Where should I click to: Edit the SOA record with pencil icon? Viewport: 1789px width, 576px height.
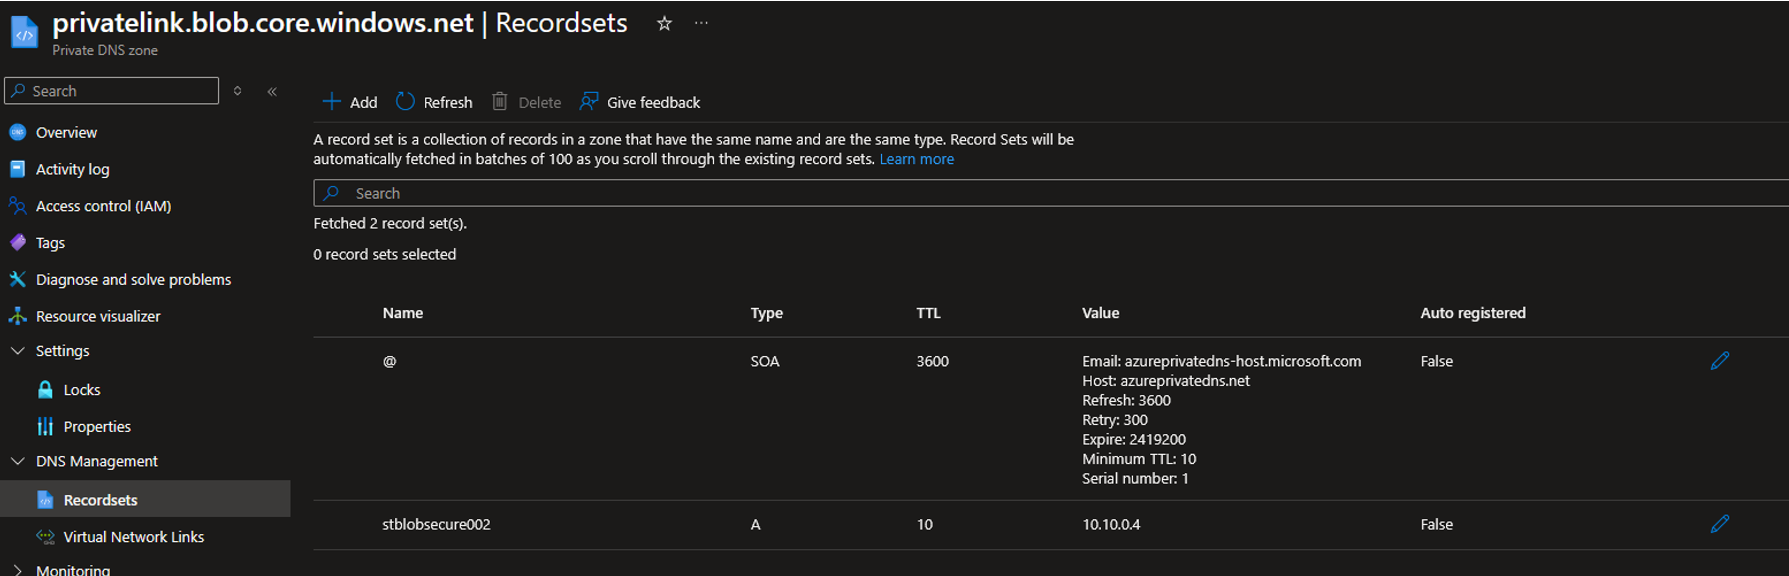coord(1720,361)
